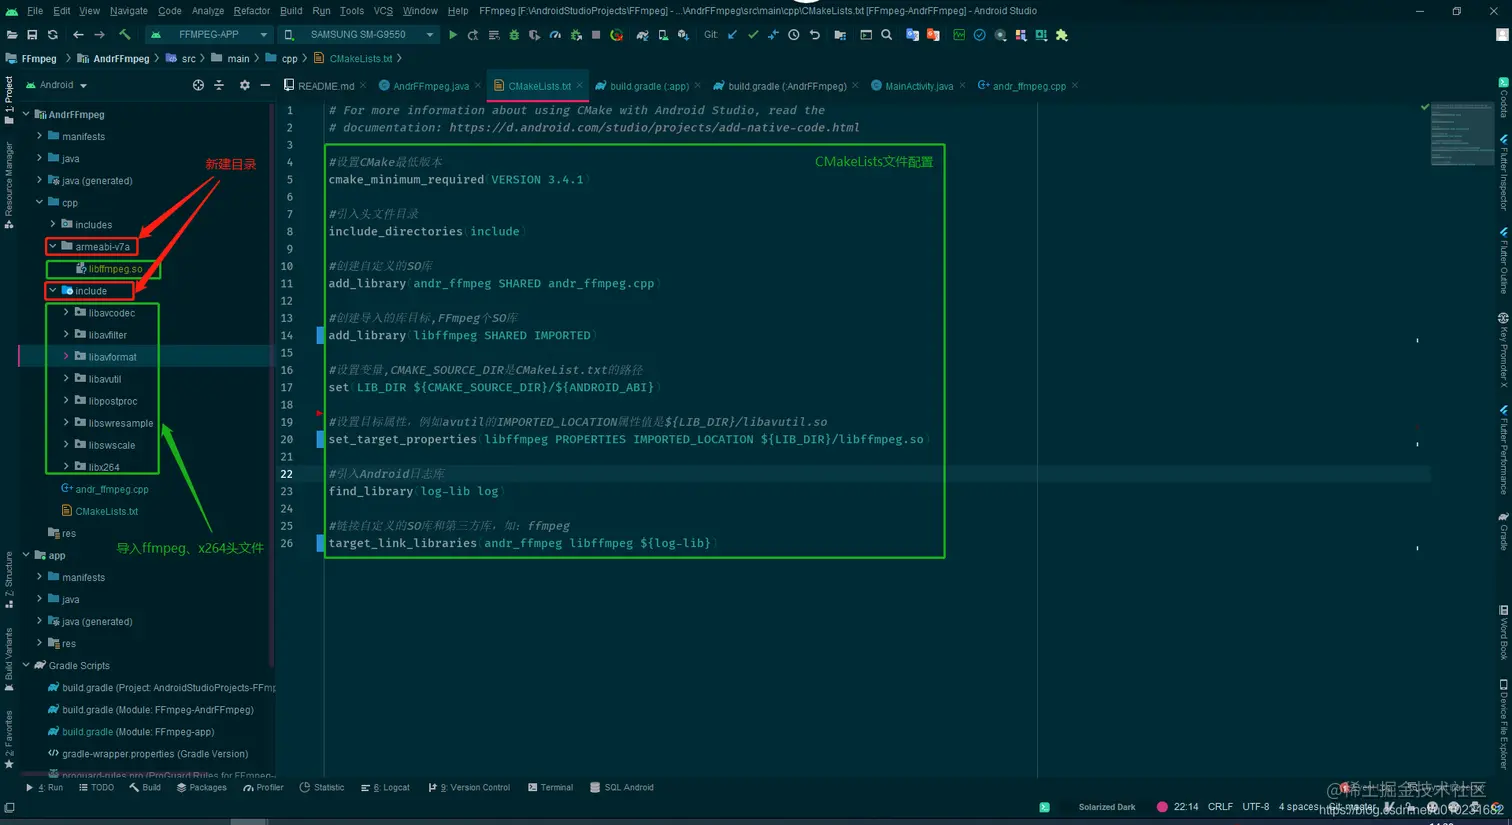Open the Terminal tool window
1512x825 pixels.
point(550,788)
